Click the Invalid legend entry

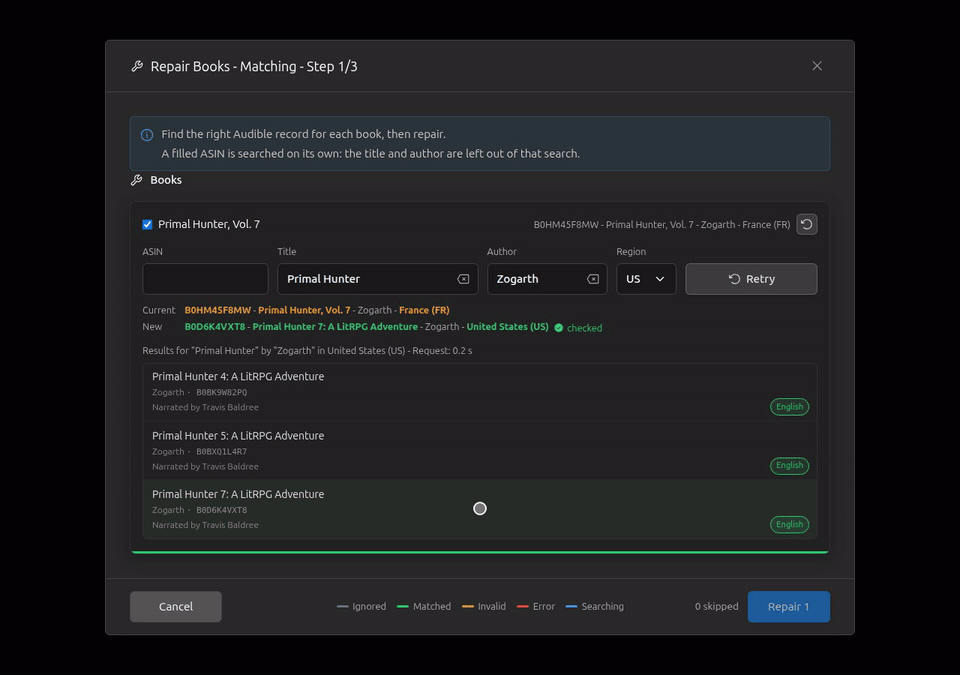coord(484,606)
